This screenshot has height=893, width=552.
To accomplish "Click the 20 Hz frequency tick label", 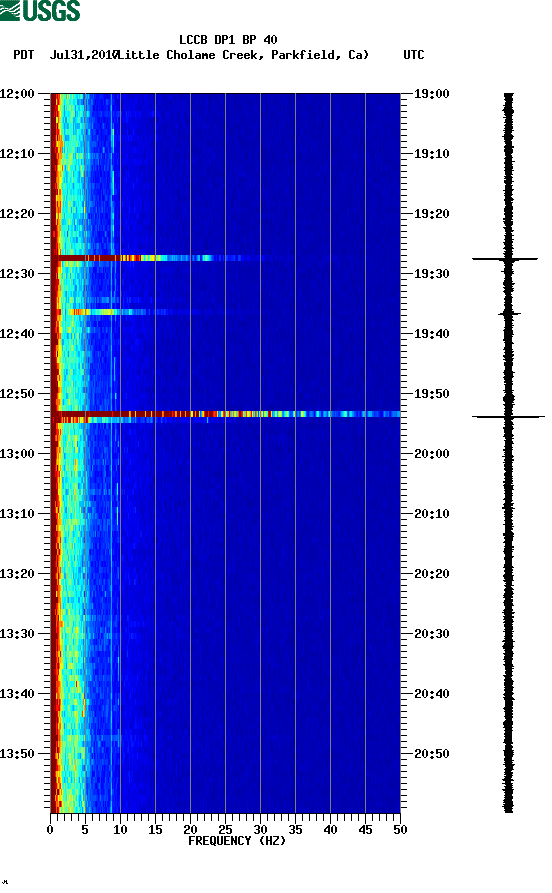I will (190, 830).
